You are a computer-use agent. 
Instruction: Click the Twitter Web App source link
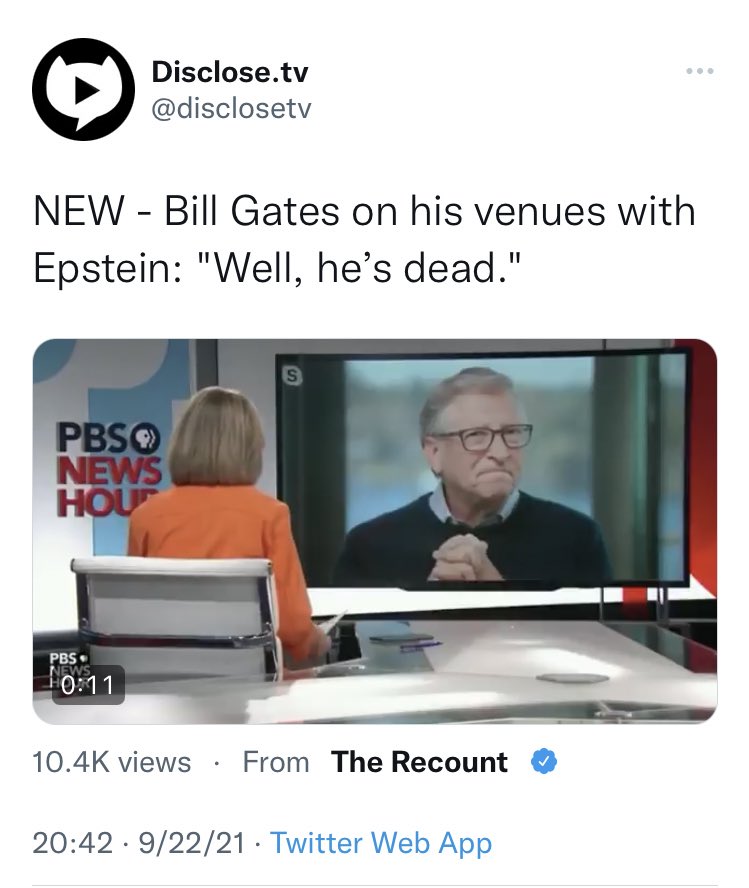tap(381, 843)
